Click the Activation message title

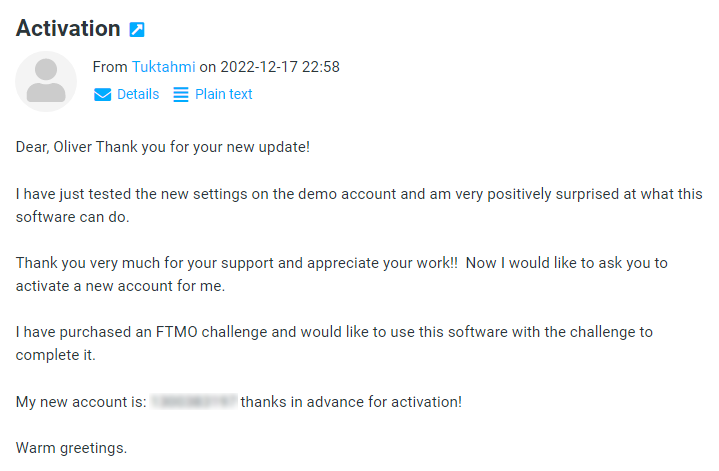68,29
